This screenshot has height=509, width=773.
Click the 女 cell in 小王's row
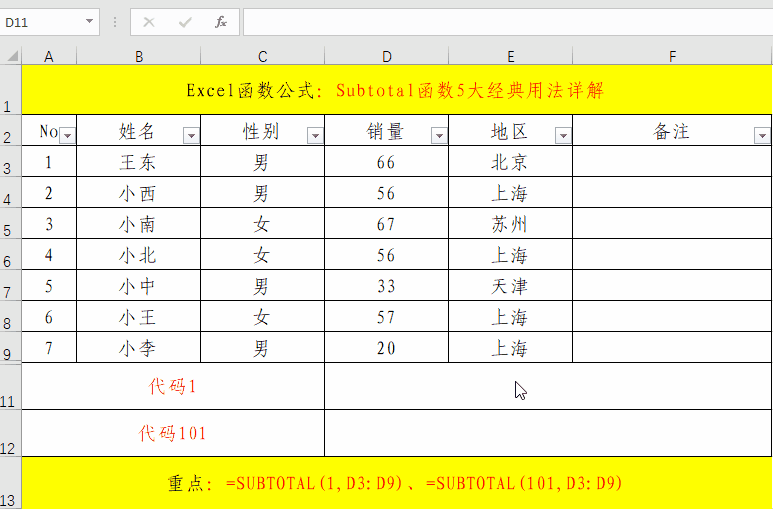coord(262,317)
